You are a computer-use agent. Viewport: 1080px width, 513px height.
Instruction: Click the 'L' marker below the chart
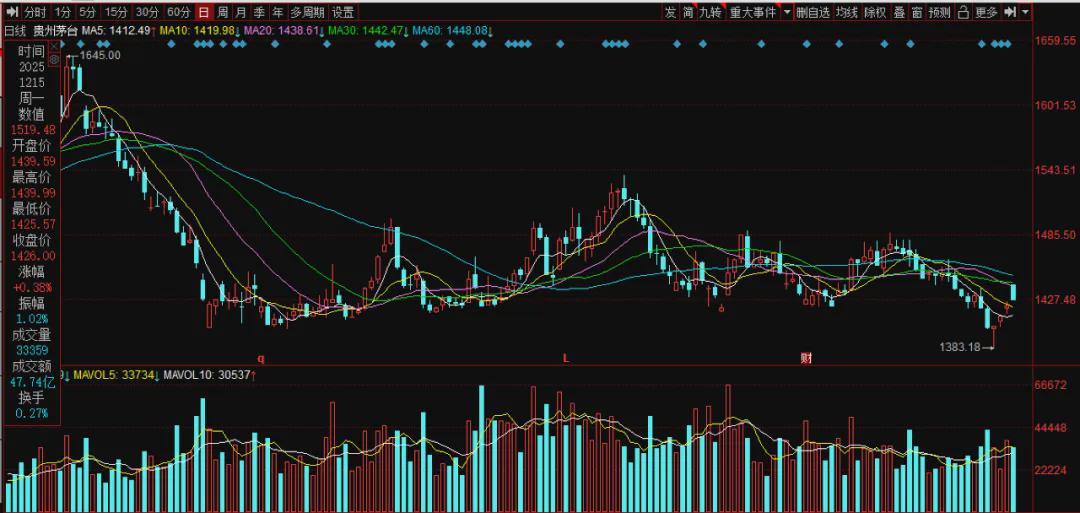[x=565, y=357]
